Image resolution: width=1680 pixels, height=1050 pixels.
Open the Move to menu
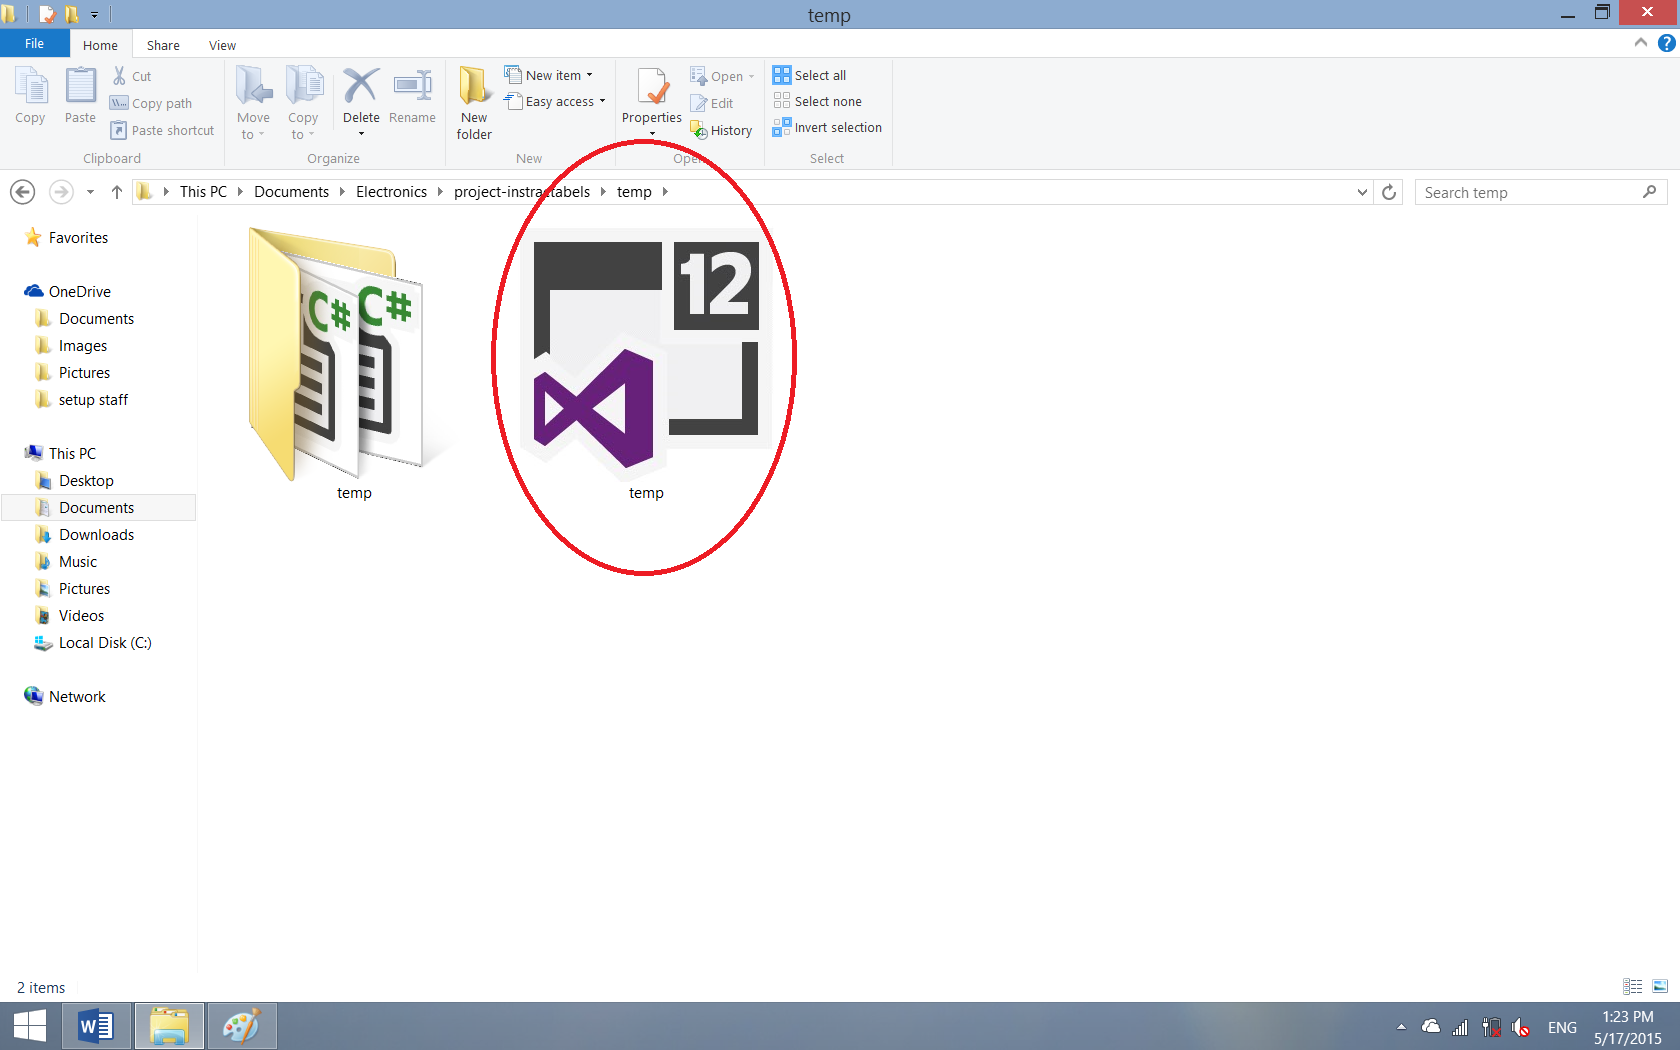[253, 103]
